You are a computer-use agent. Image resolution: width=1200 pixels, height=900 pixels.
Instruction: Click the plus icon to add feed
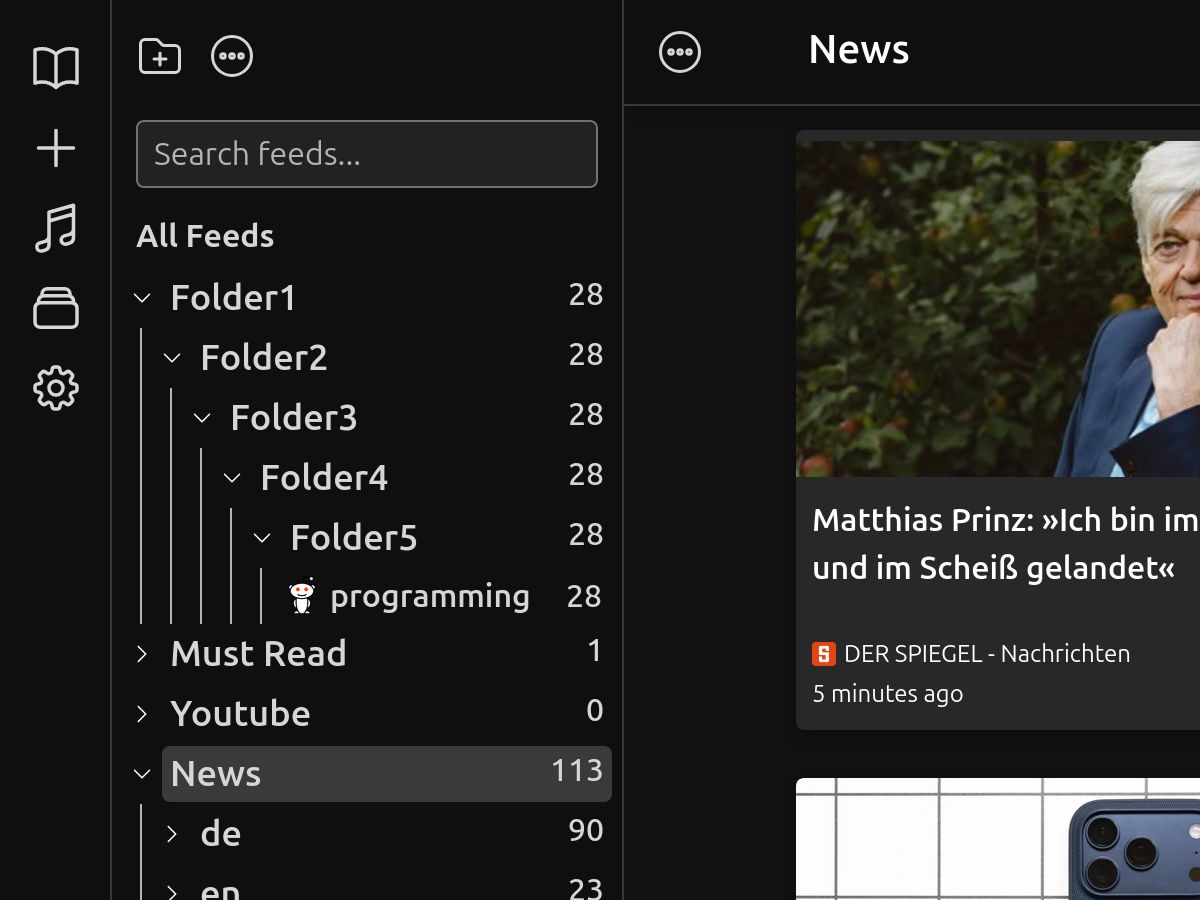(56, 148)
